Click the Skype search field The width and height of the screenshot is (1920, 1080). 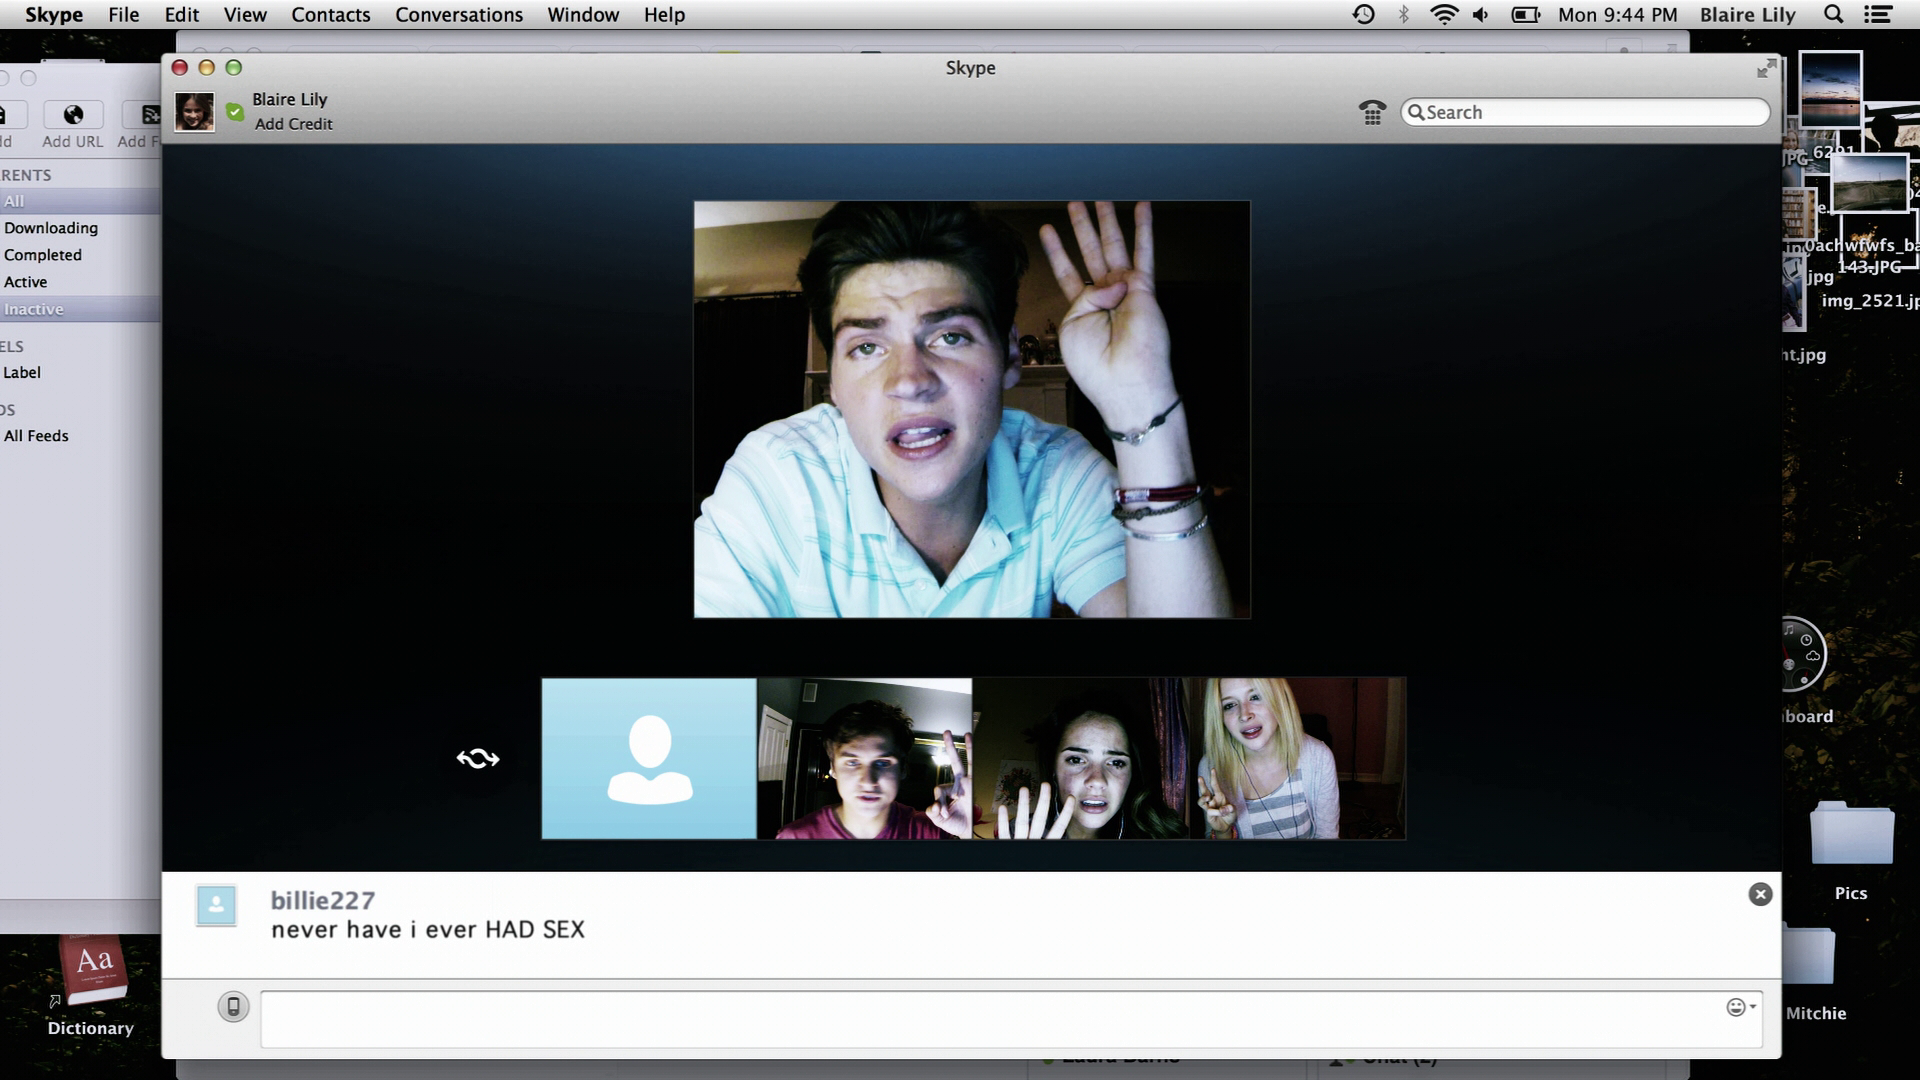(1585, 112)
